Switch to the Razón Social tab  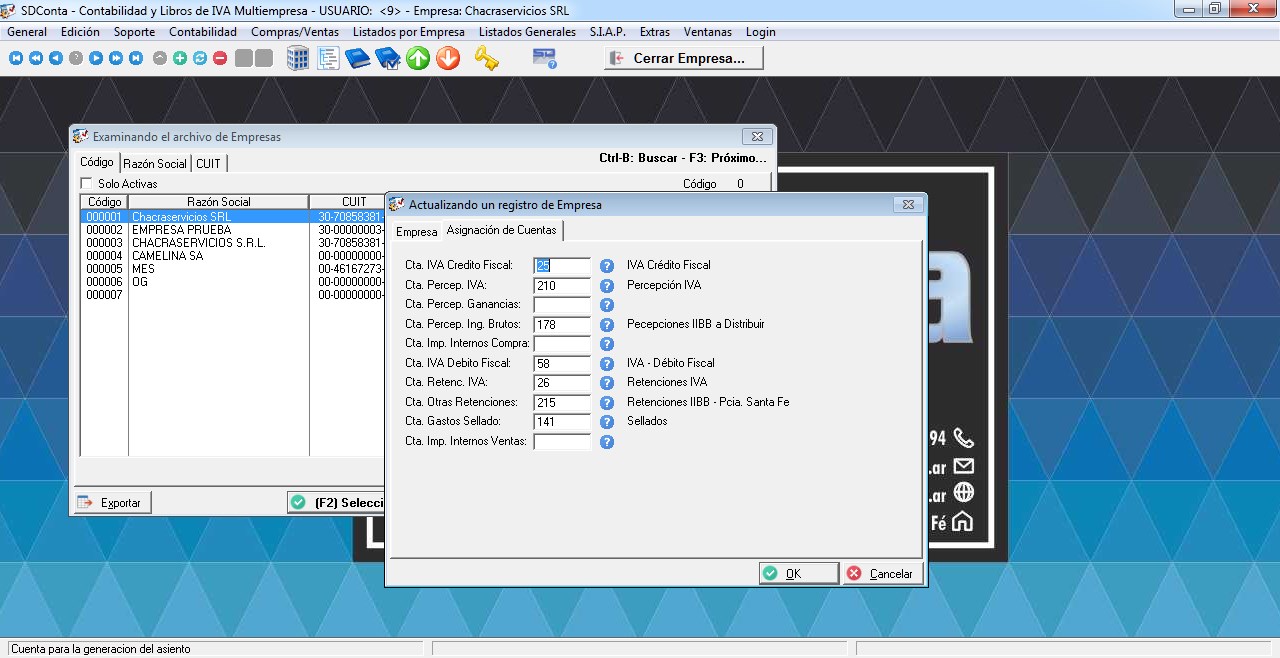[x=155, y=164]
